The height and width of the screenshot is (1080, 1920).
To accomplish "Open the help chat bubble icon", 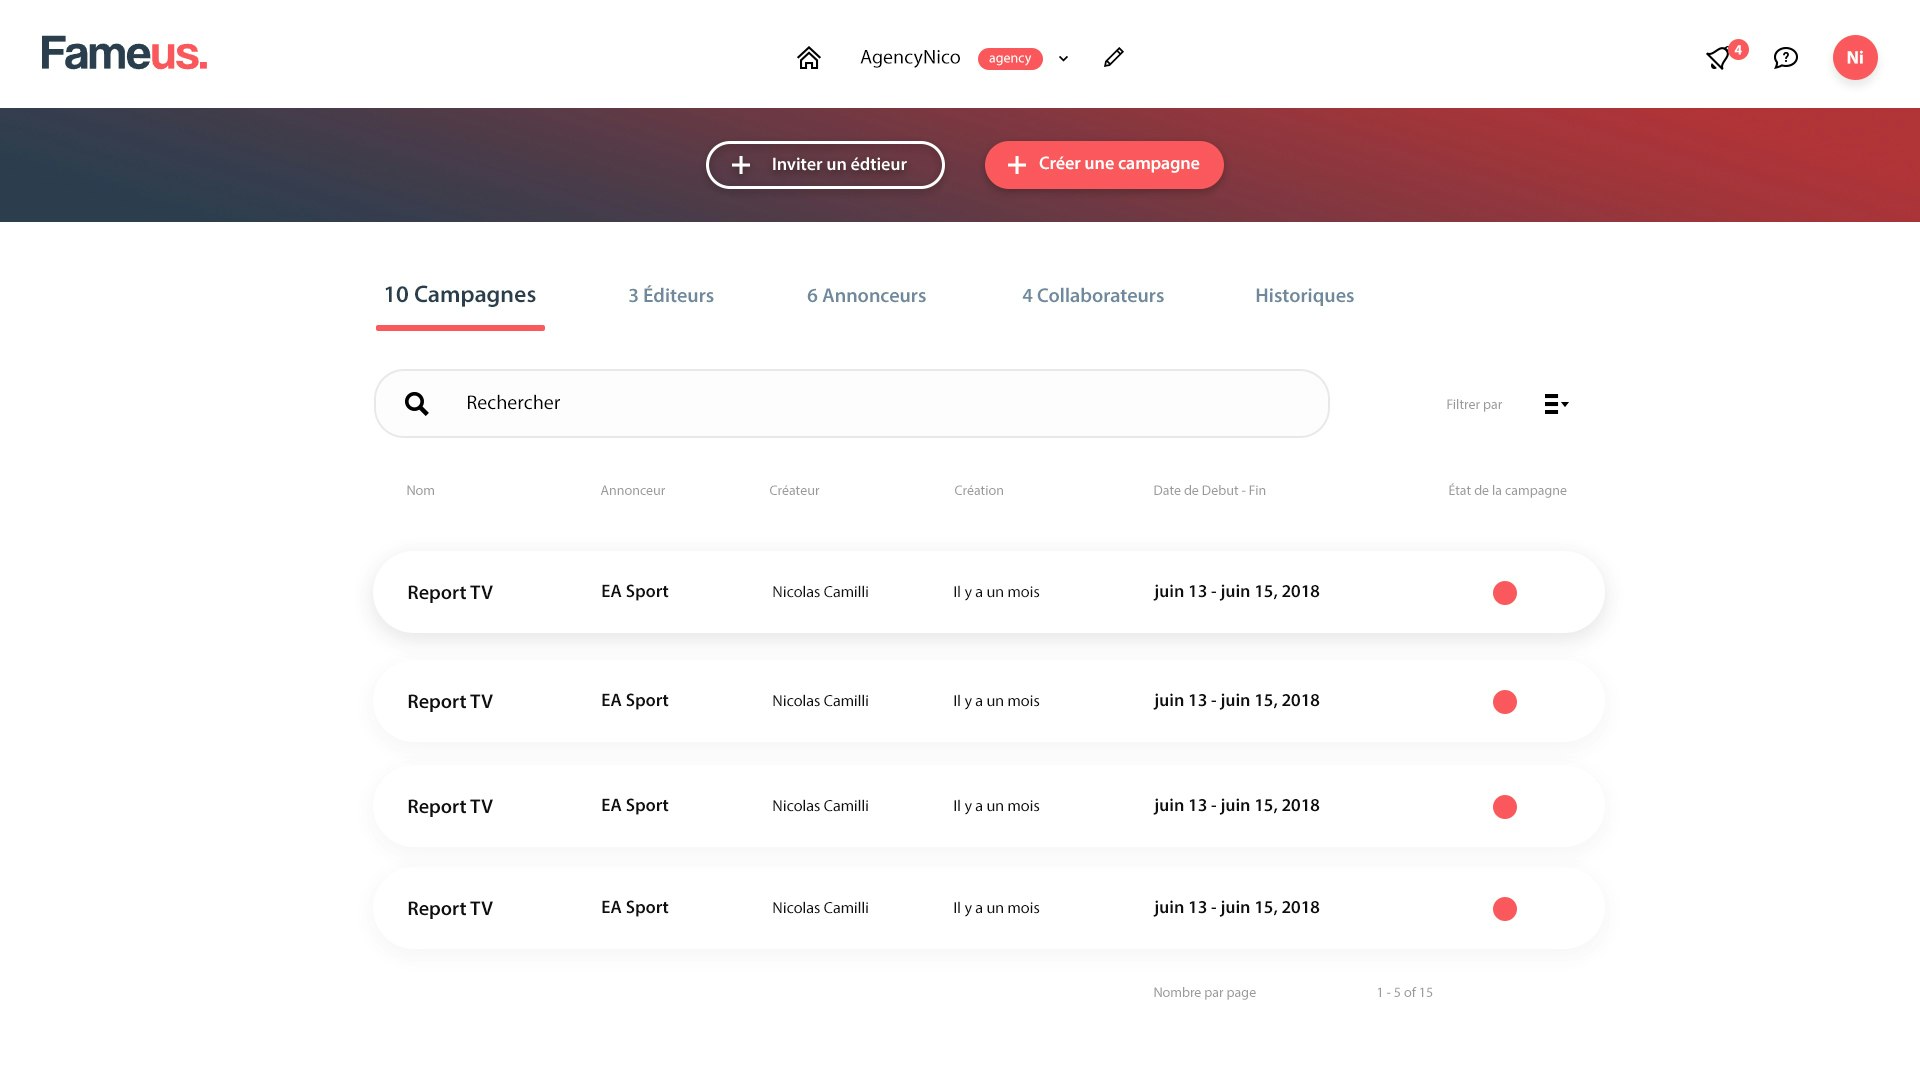I will [x=1785, y=58].
